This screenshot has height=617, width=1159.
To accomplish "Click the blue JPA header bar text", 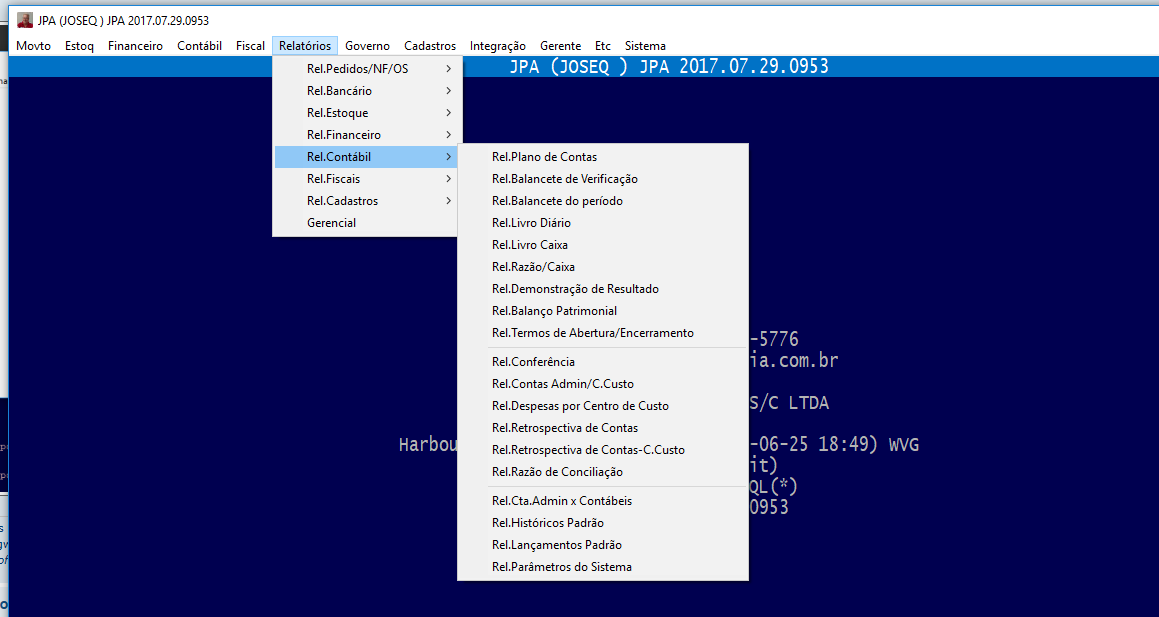I will click(x=669, y=67).
